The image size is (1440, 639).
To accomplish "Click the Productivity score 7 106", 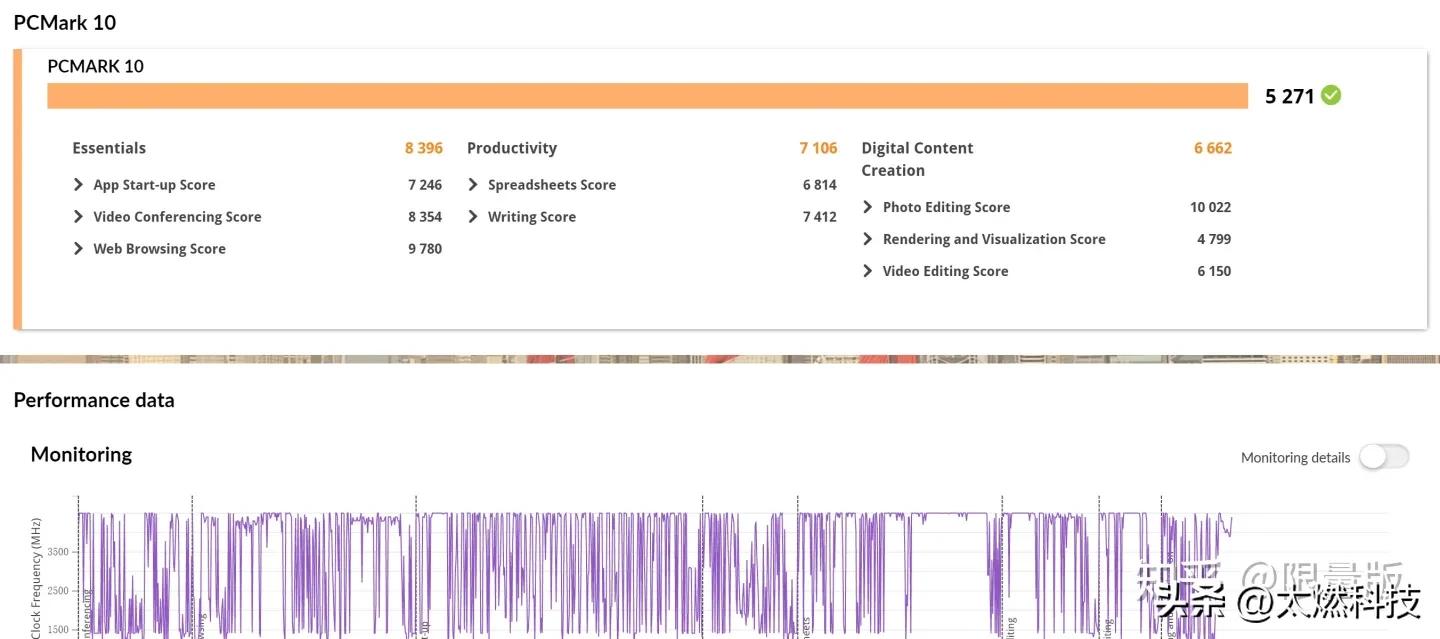I will click(818, 148).
